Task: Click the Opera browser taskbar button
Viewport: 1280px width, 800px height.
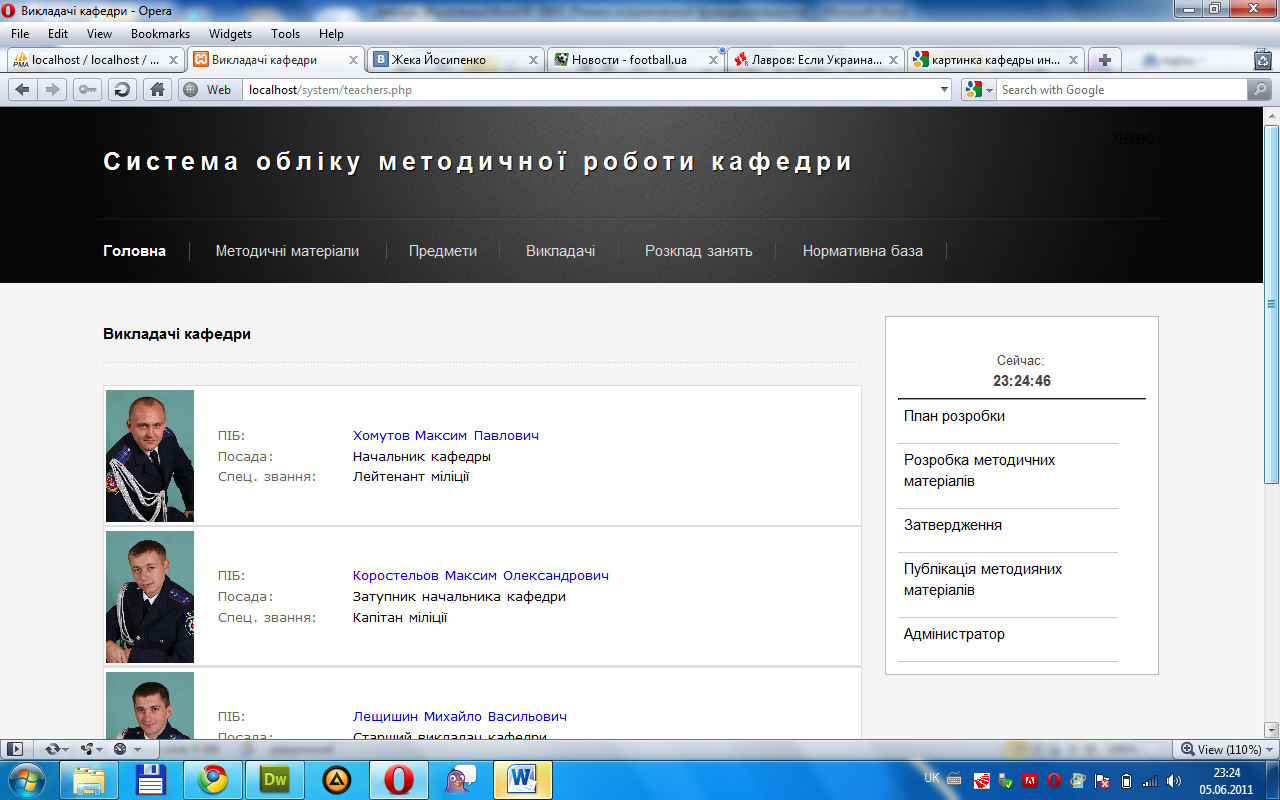Action: pos(399,780)
